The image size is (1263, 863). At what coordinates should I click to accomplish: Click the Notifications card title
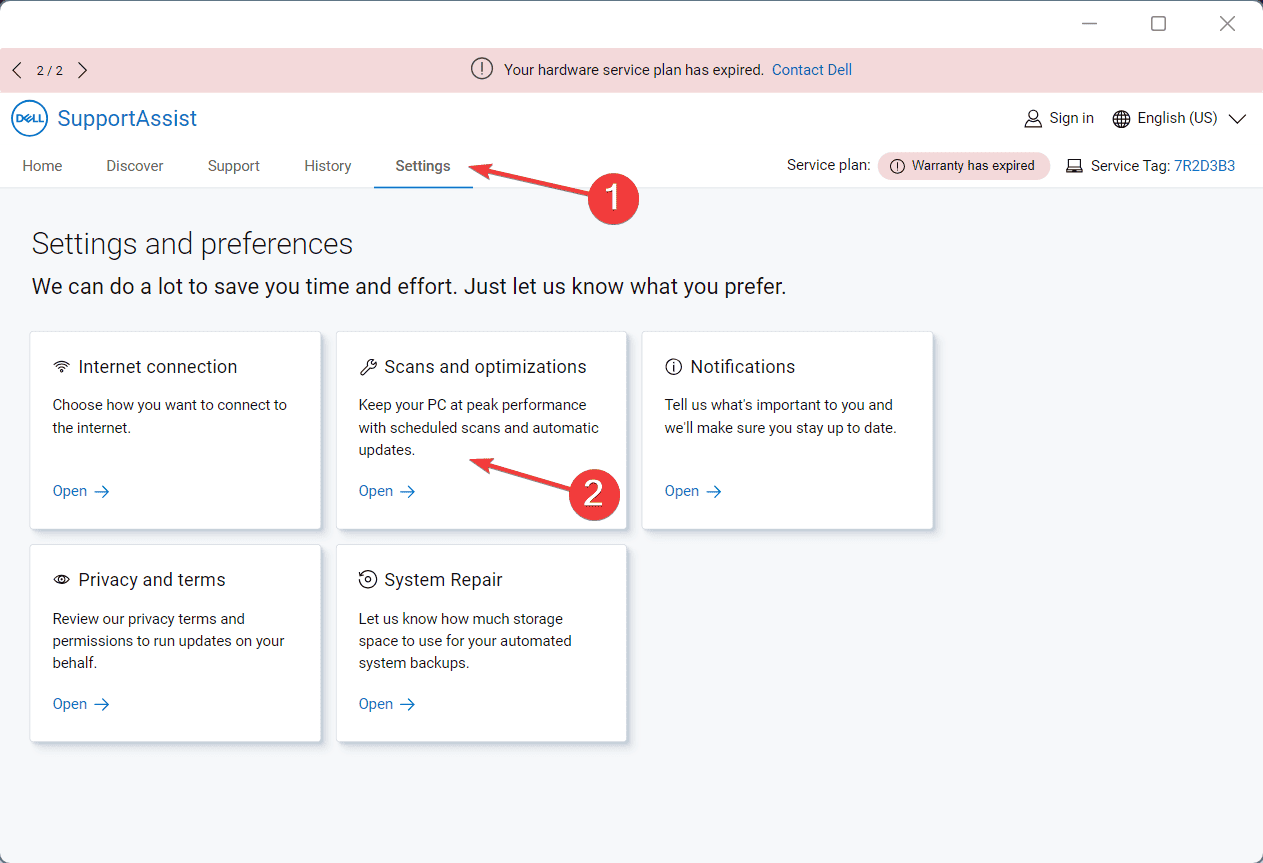click(743, 367)
